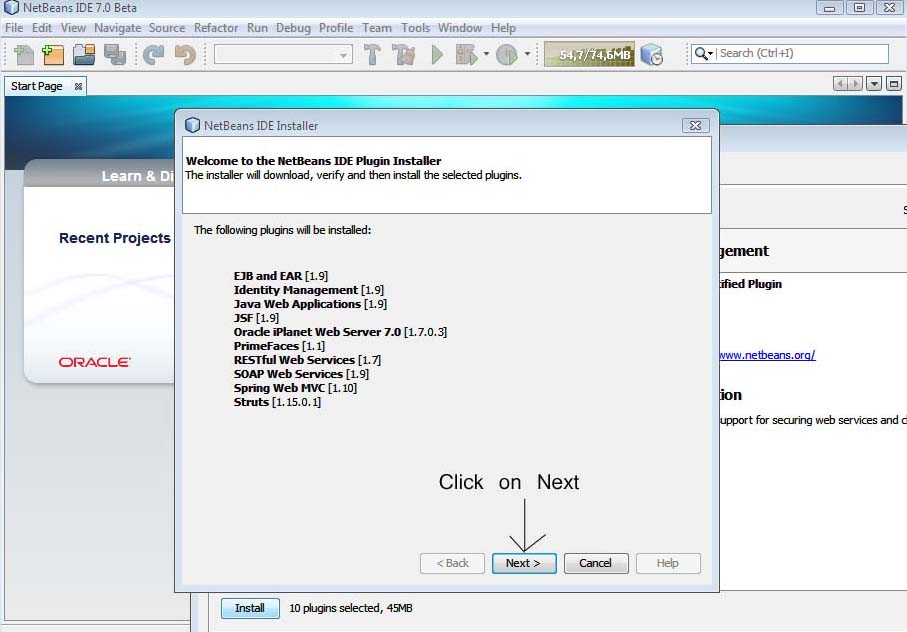
Task: Open the netbeans.org link
Action: click(x=767, y=355)
